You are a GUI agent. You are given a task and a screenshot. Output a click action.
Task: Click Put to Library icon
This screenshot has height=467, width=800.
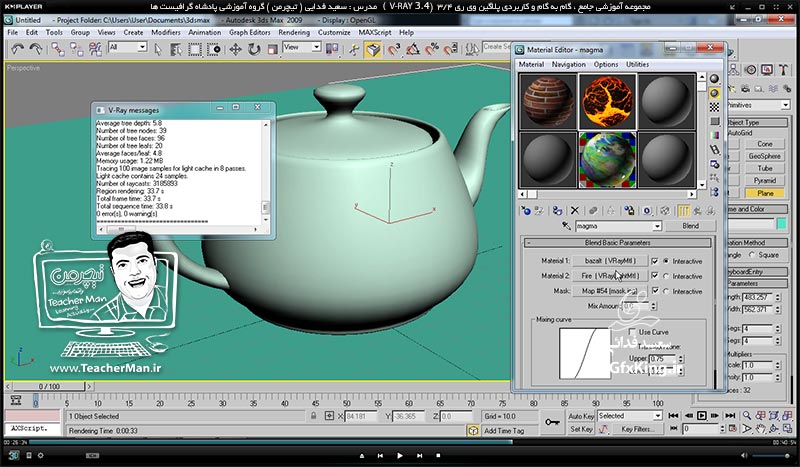pyautogui.click(x=629, y=211)
